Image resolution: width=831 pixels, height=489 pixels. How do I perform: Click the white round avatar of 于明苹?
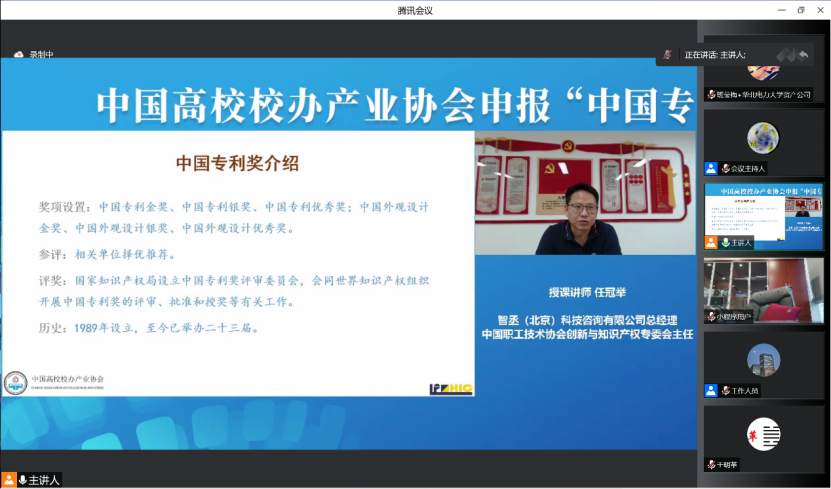point(763,434)
